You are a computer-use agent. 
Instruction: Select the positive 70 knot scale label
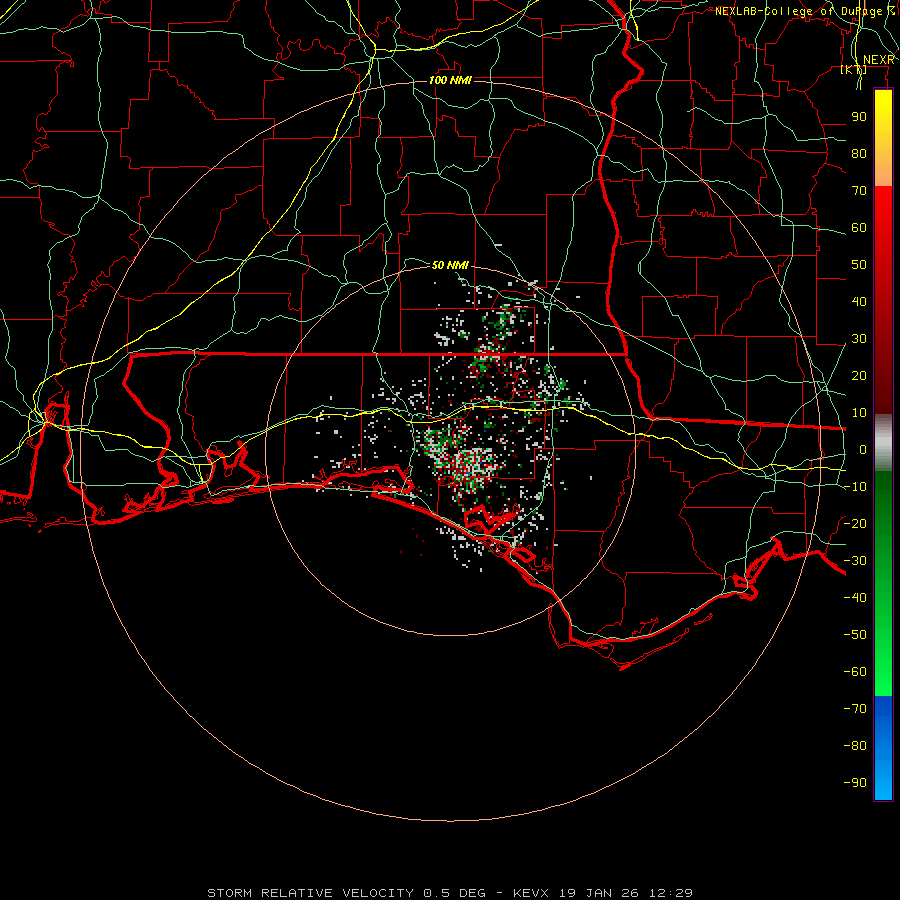tap(859, 191)
